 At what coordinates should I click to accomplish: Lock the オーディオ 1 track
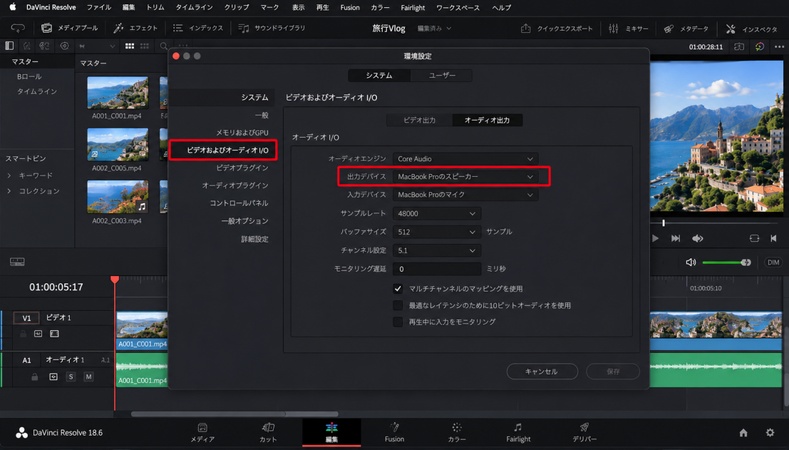(34, 377)
